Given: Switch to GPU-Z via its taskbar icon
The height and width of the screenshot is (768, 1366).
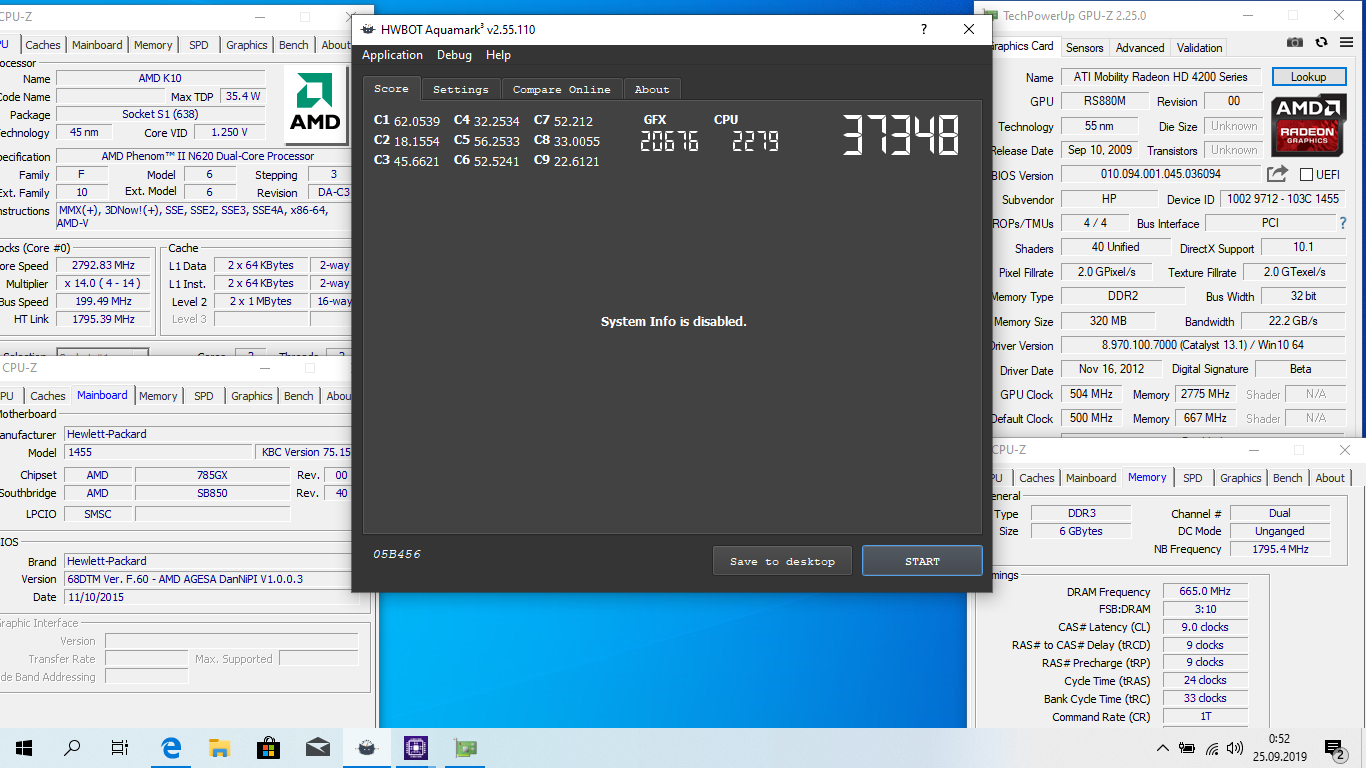Looking at the screenshot, I should [x=464, y=747].
